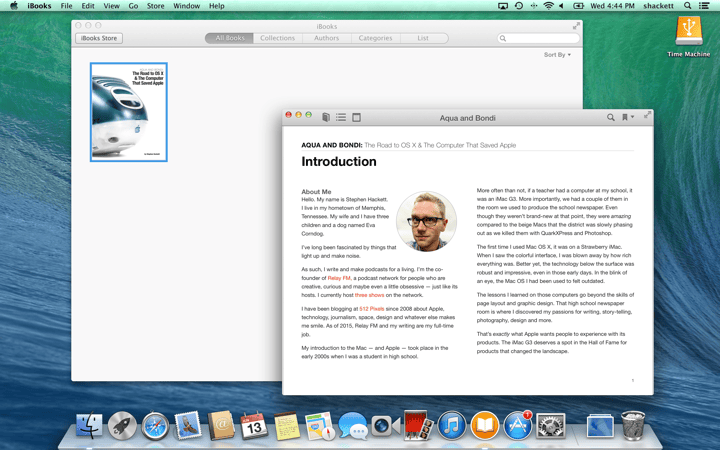The height and width of the screenshot is (450, 720).
Task: Open the Window menu
Action: (x=186, y=6)
